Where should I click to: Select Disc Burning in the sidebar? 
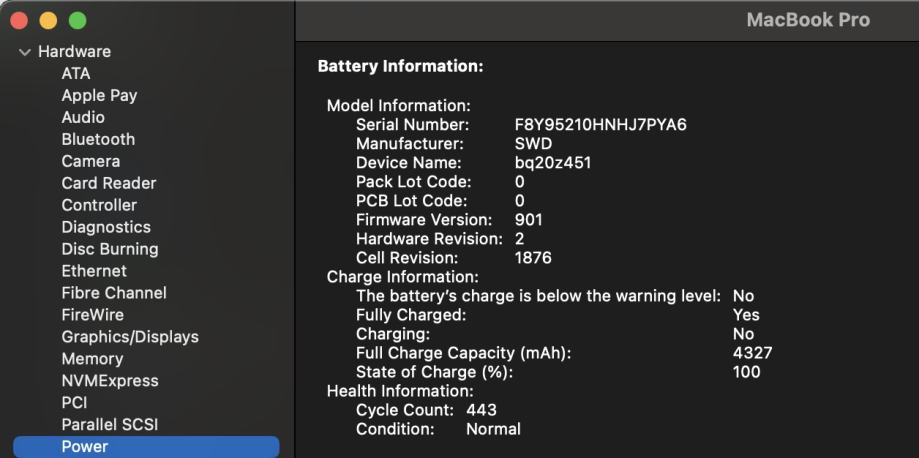click(x=110, y=250)
